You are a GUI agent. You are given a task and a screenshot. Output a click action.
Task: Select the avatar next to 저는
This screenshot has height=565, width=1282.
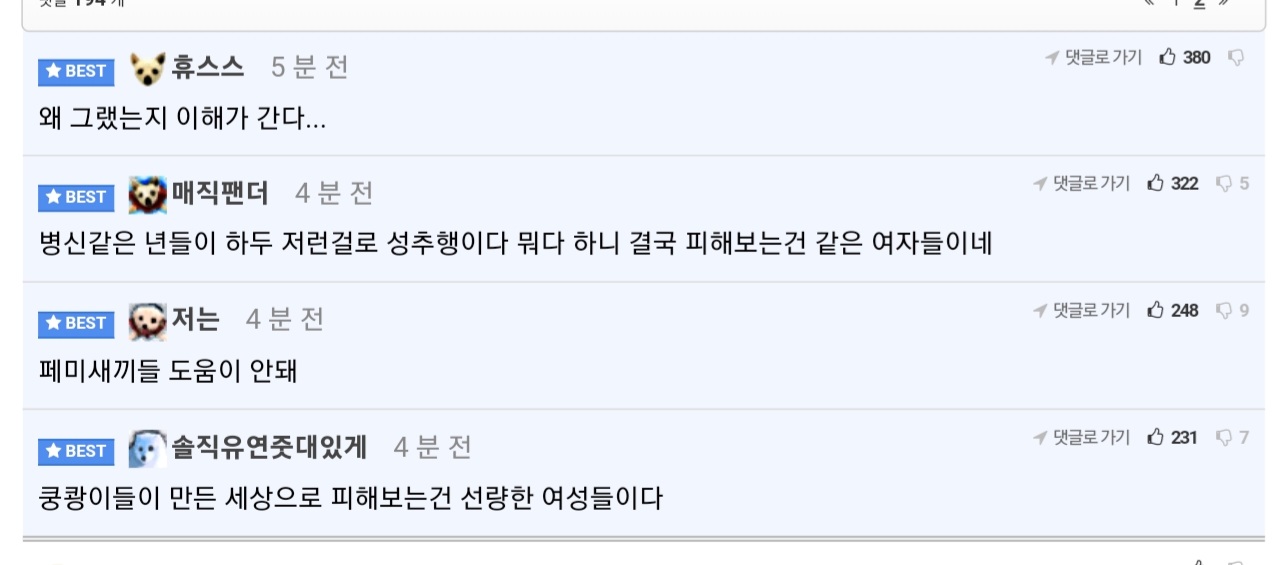point(147,321)
